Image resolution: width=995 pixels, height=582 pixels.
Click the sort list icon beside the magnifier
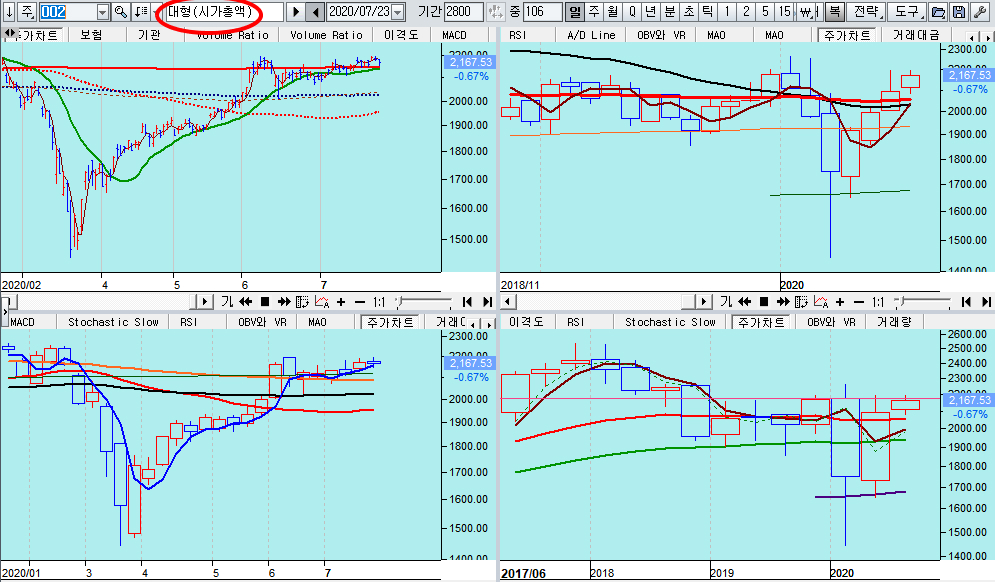[x=142, y=11]
